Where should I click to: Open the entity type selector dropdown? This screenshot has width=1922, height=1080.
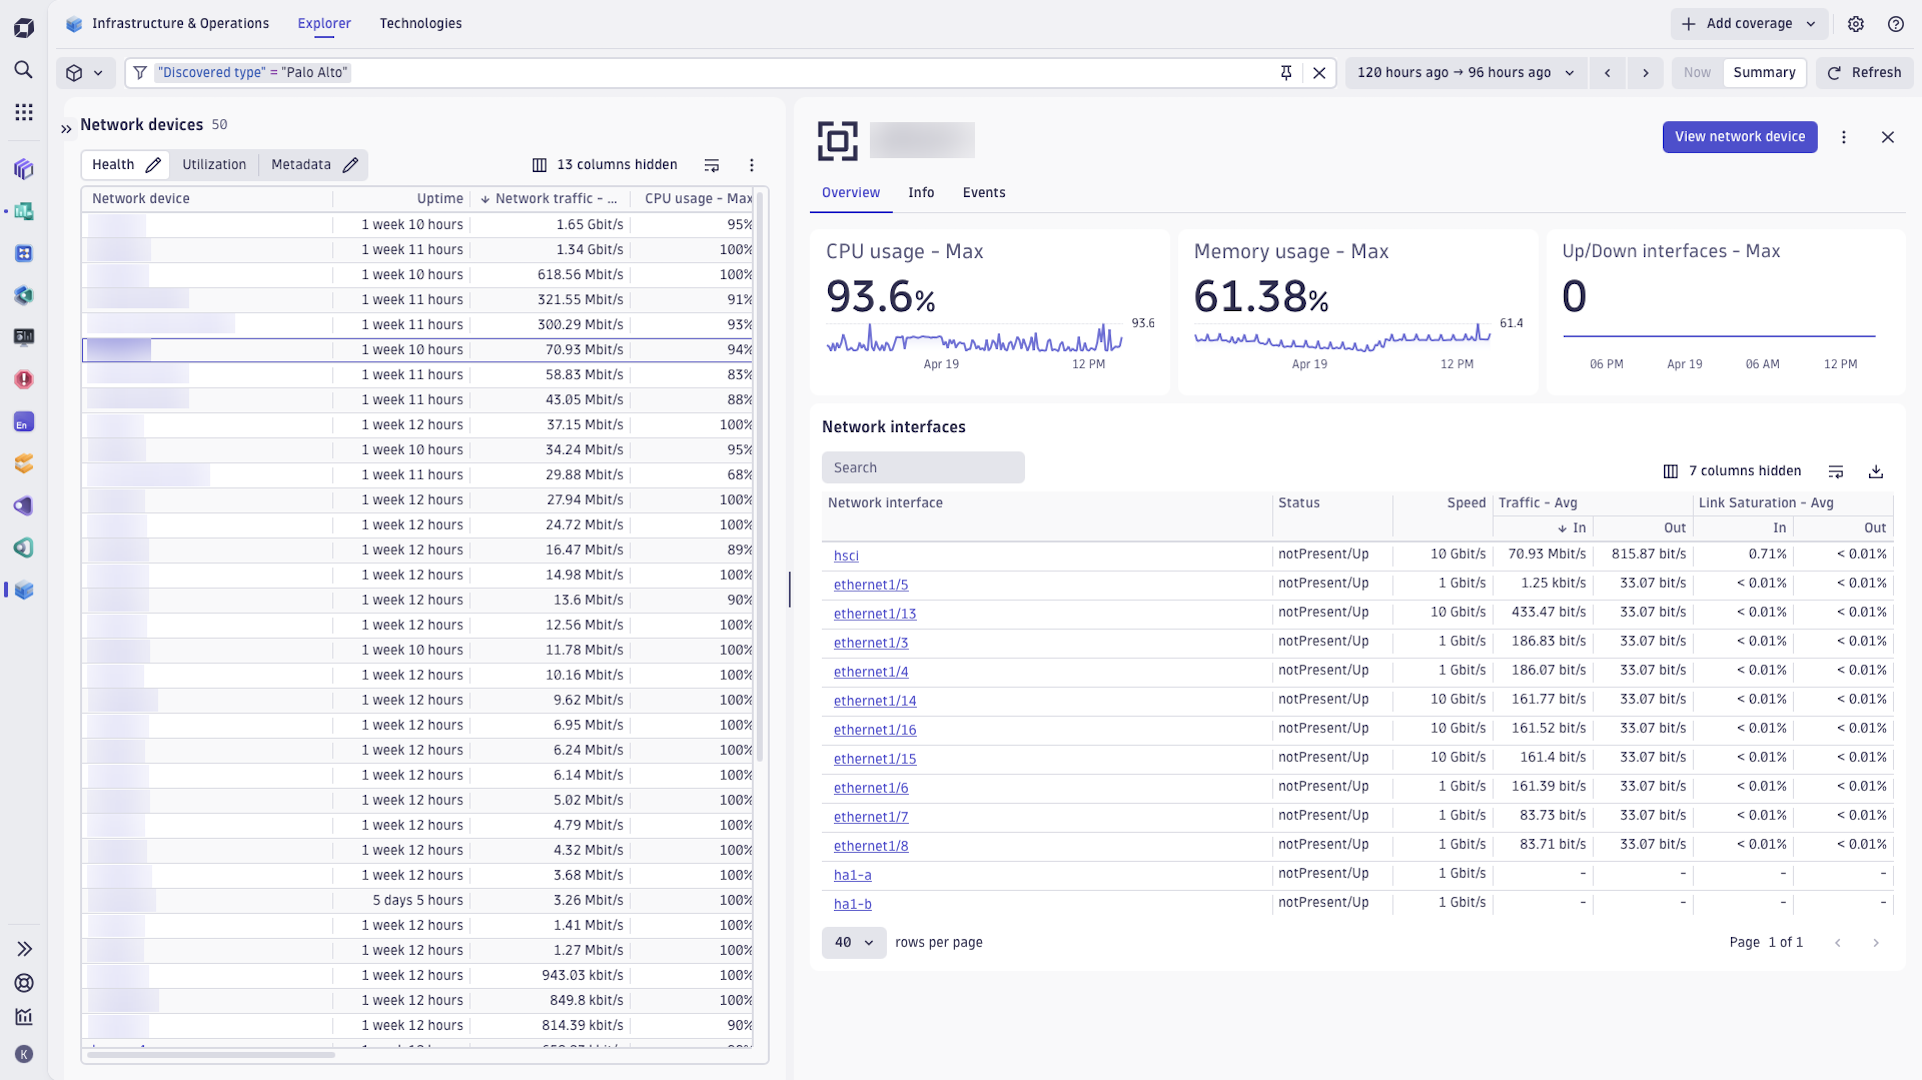click(84, 72)
